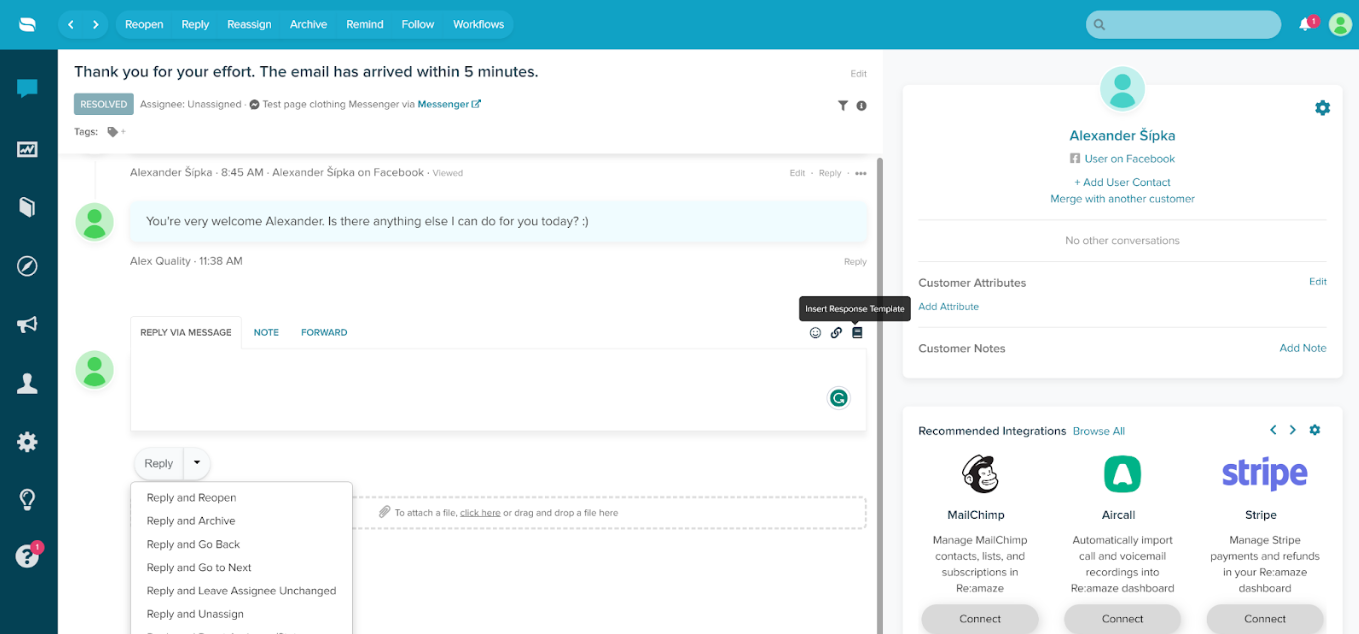Open the reports chart sidebar icon

point(27,149)
